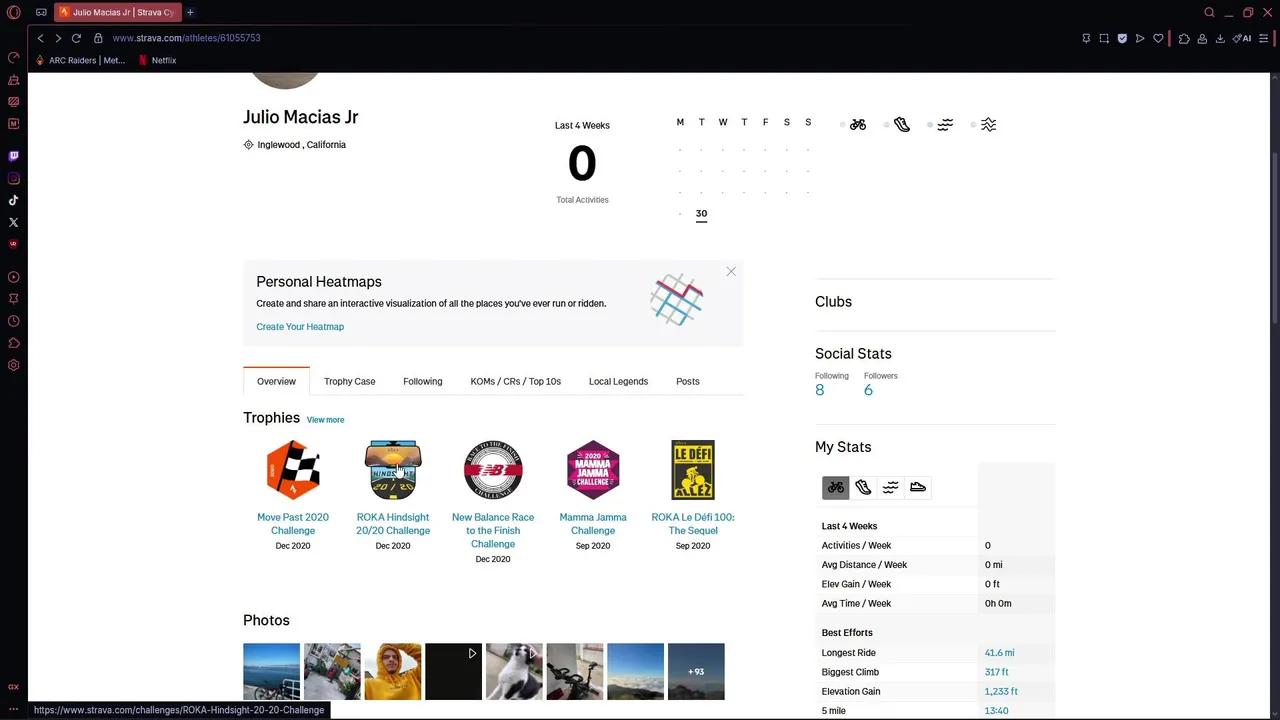
Task: Open ROKA Hindsight 20/20 Challenge link
Action: click(x=393, y=524)
